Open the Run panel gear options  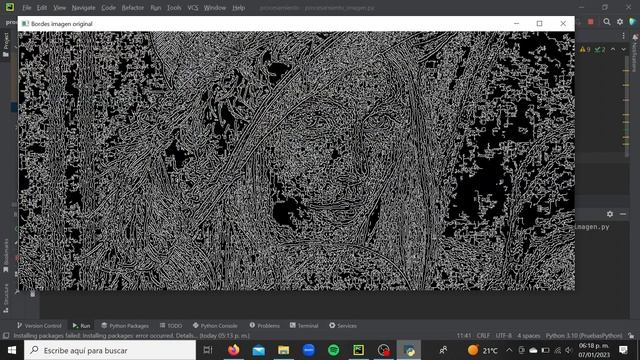(x=610, y=214)
